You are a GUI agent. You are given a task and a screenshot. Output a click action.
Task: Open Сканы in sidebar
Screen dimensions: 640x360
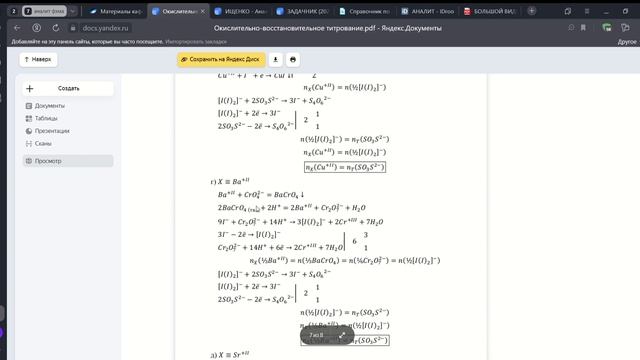pos(43,144)
